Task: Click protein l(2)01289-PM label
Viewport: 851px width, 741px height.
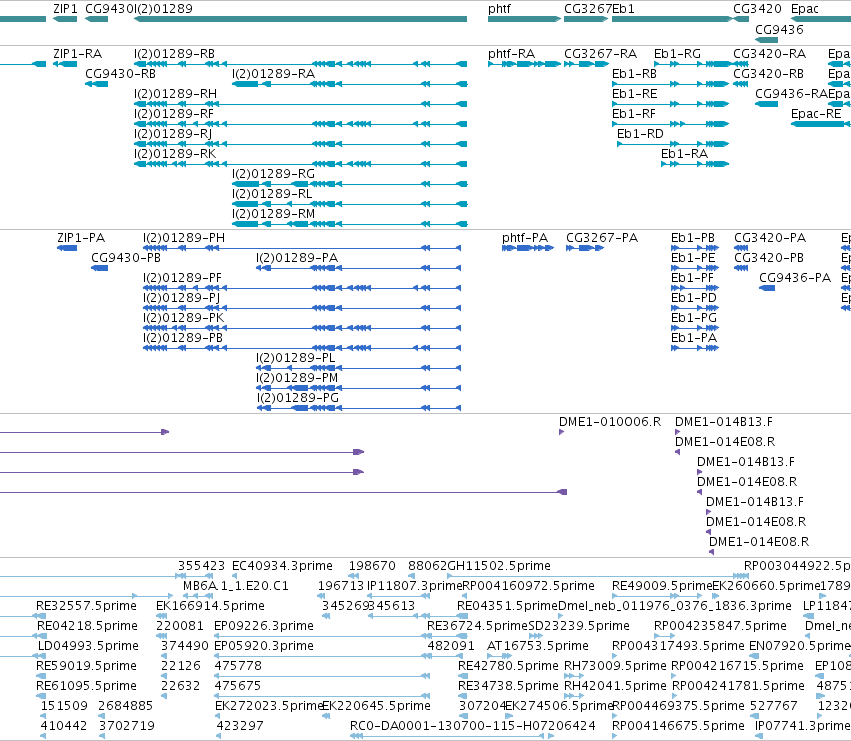Action: coord(297,378)
